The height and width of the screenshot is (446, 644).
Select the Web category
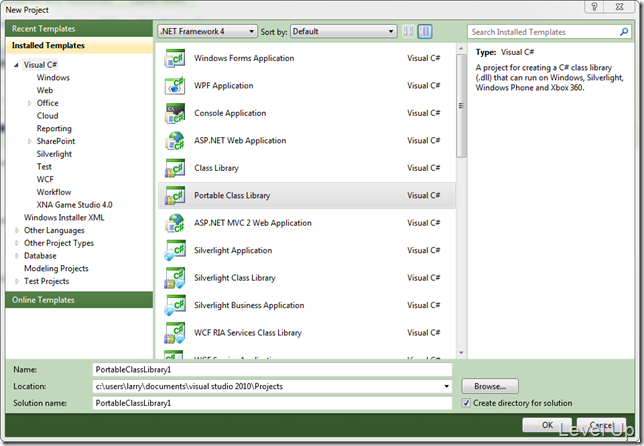(x=45, y=90)
